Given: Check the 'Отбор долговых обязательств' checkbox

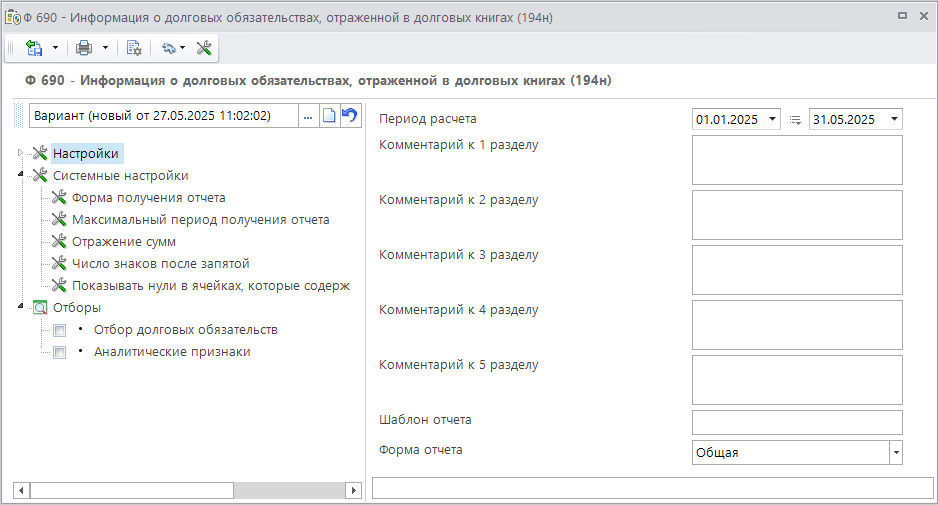Looking at the screenshot, I should coord(60,330).
